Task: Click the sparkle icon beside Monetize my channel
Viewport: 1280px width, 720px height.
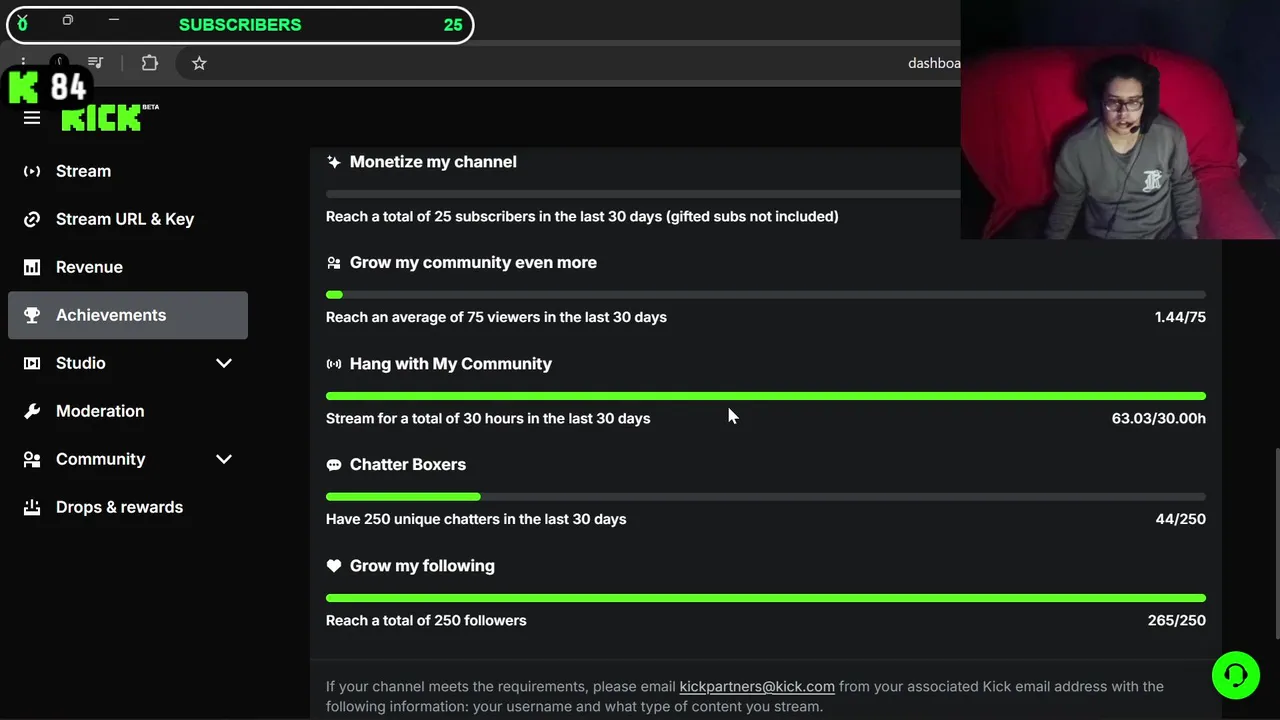Action: pyautogui.click(x=334, y=162)
